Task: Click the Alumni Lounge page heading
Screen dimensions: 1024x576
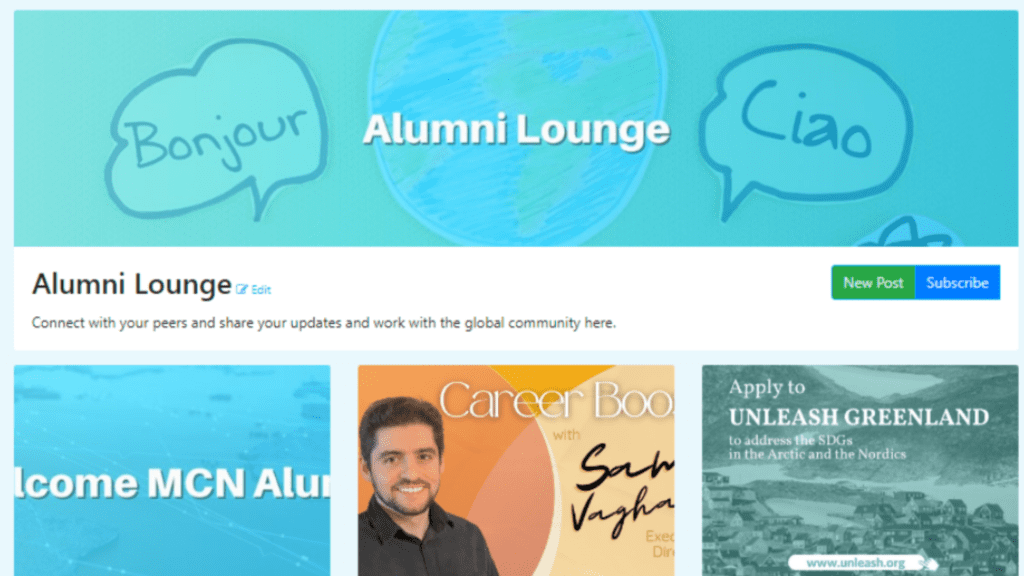Action: (132, 285)
